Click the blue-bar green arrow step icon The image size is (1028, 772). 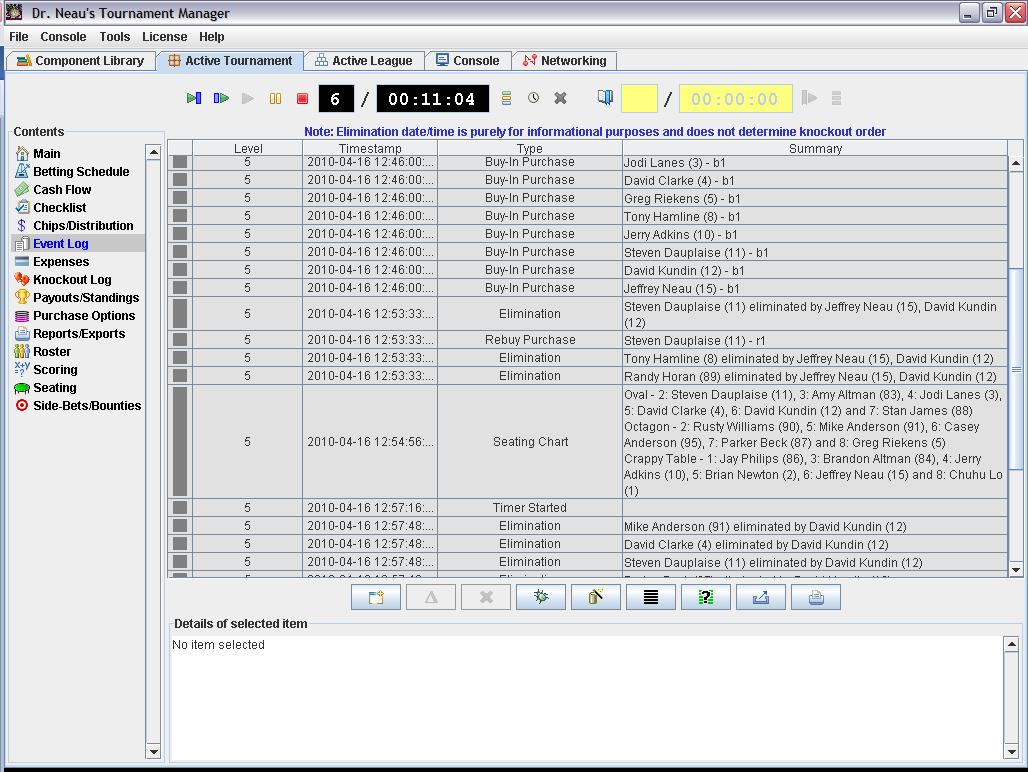click(221, 98)
